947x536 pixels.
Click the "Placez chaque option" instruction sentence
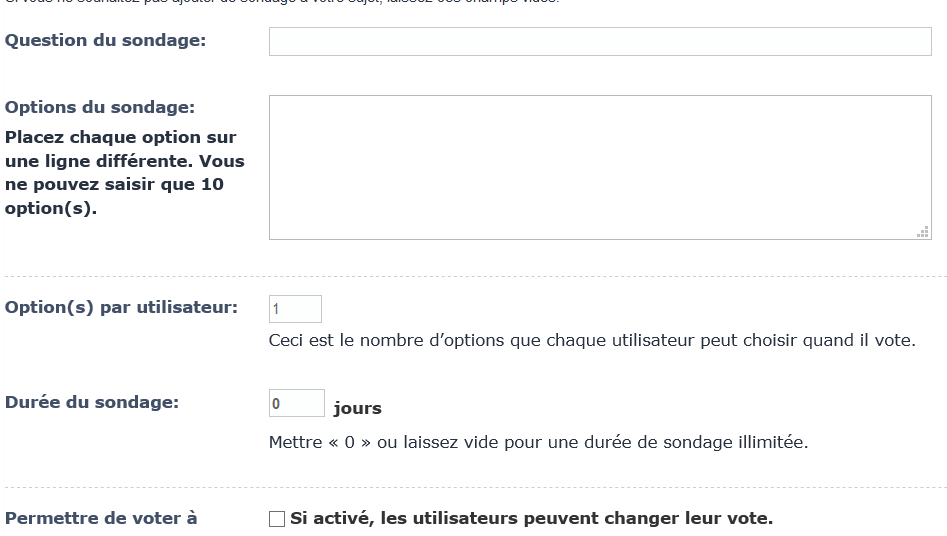[120, 138]
